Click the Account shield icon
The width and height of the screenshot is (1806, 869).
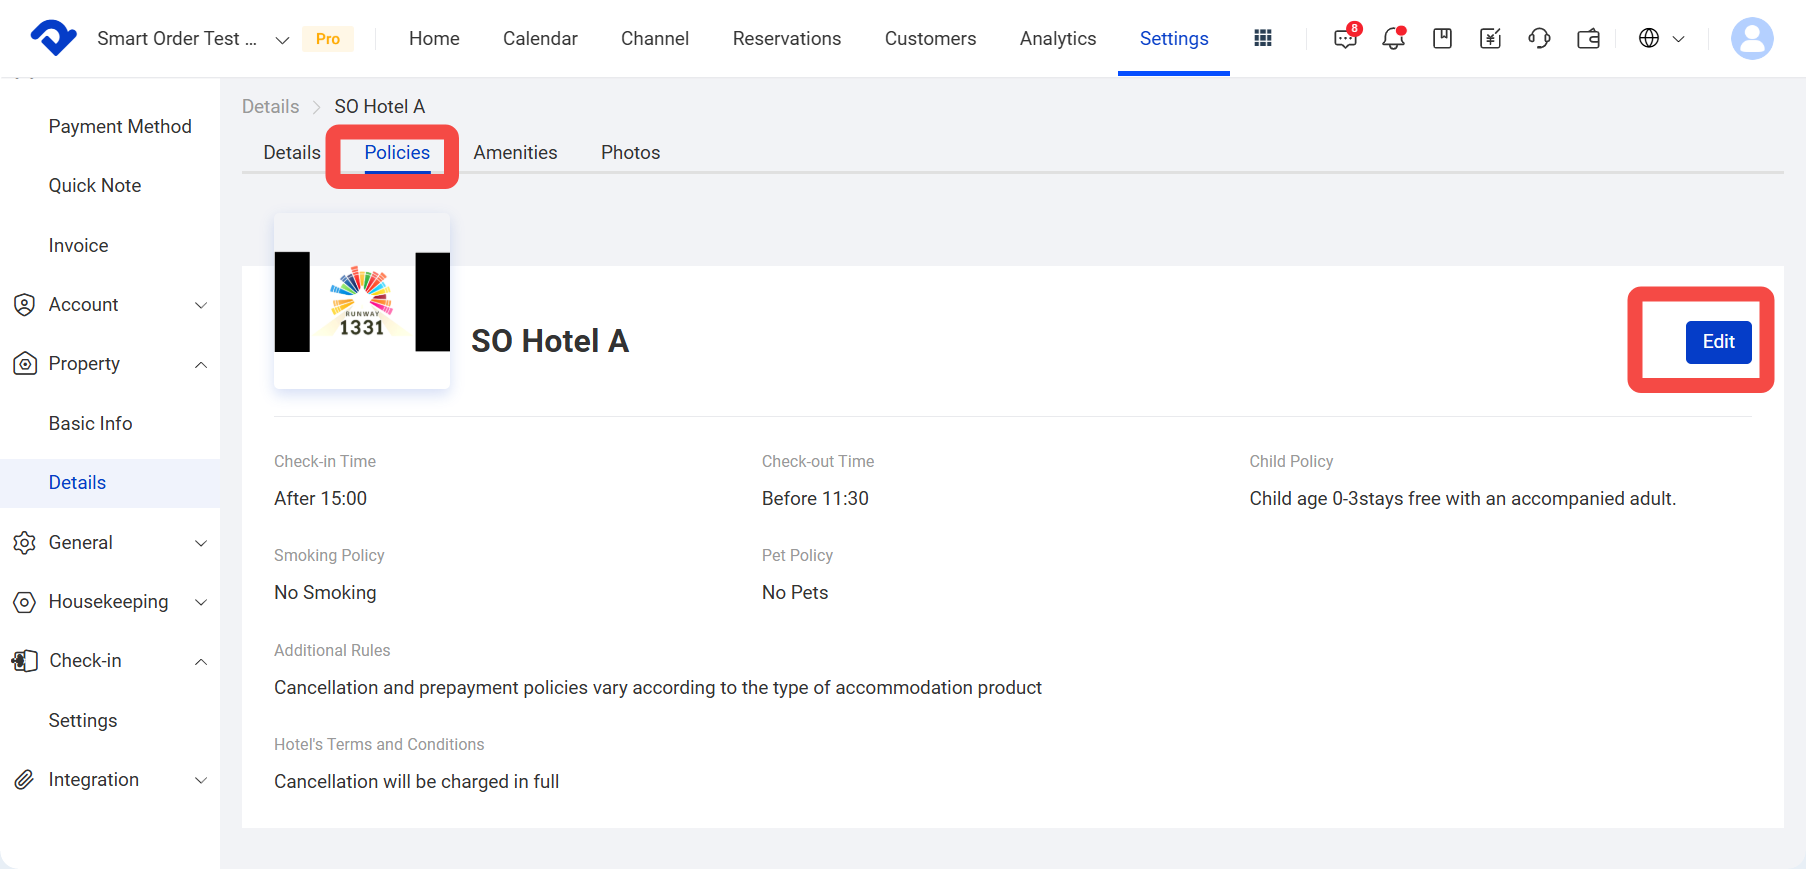tap(25, 304)
